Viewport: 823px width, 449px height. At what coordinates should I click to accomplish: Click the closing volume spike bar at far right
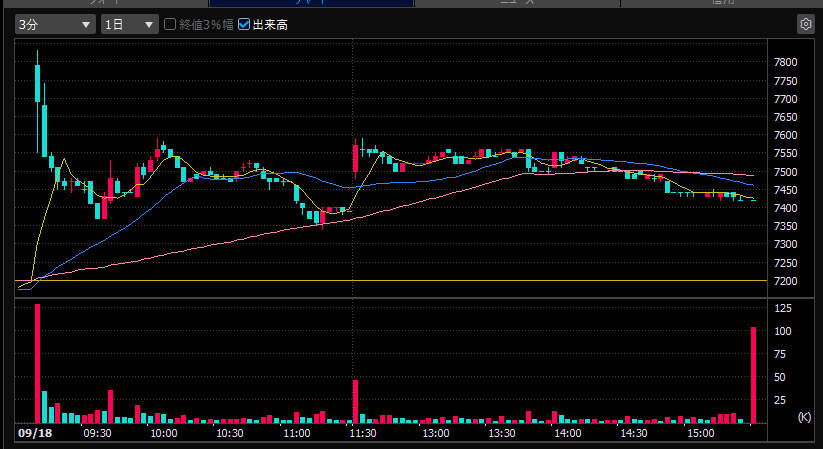click(x=754, y=375)
